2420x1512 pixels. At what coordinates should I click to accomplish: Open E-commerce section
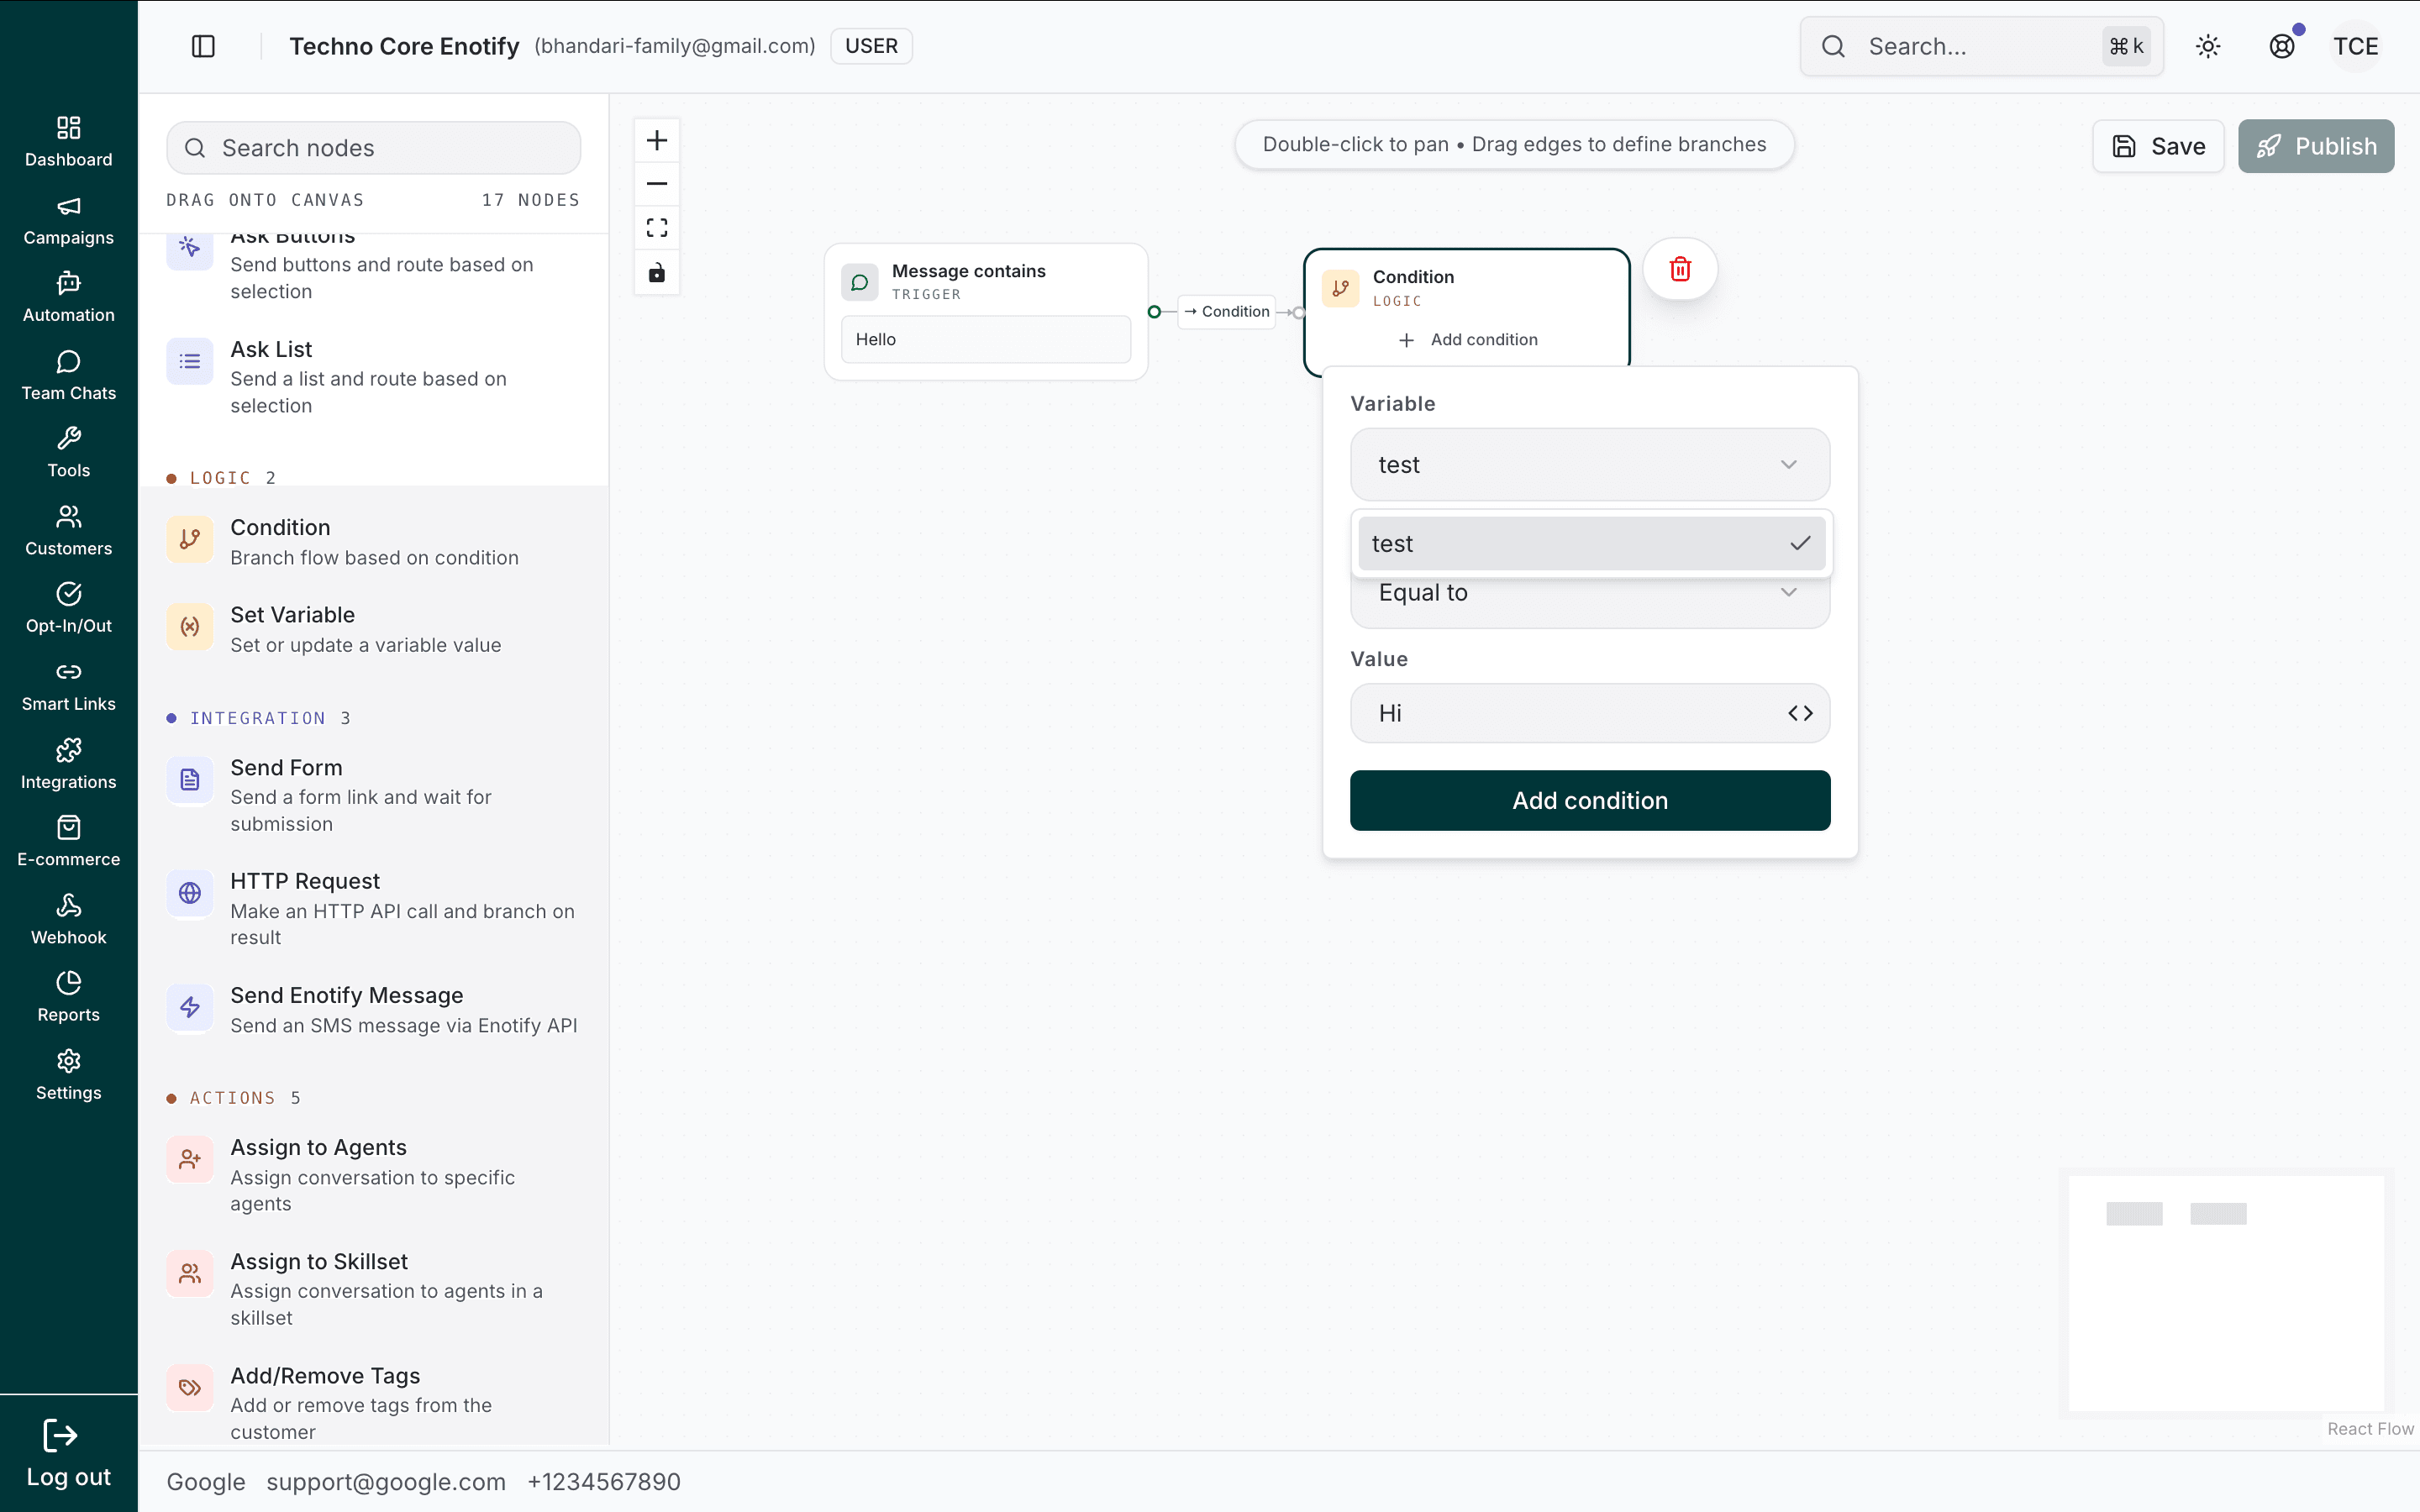click(x=68, y=841)
